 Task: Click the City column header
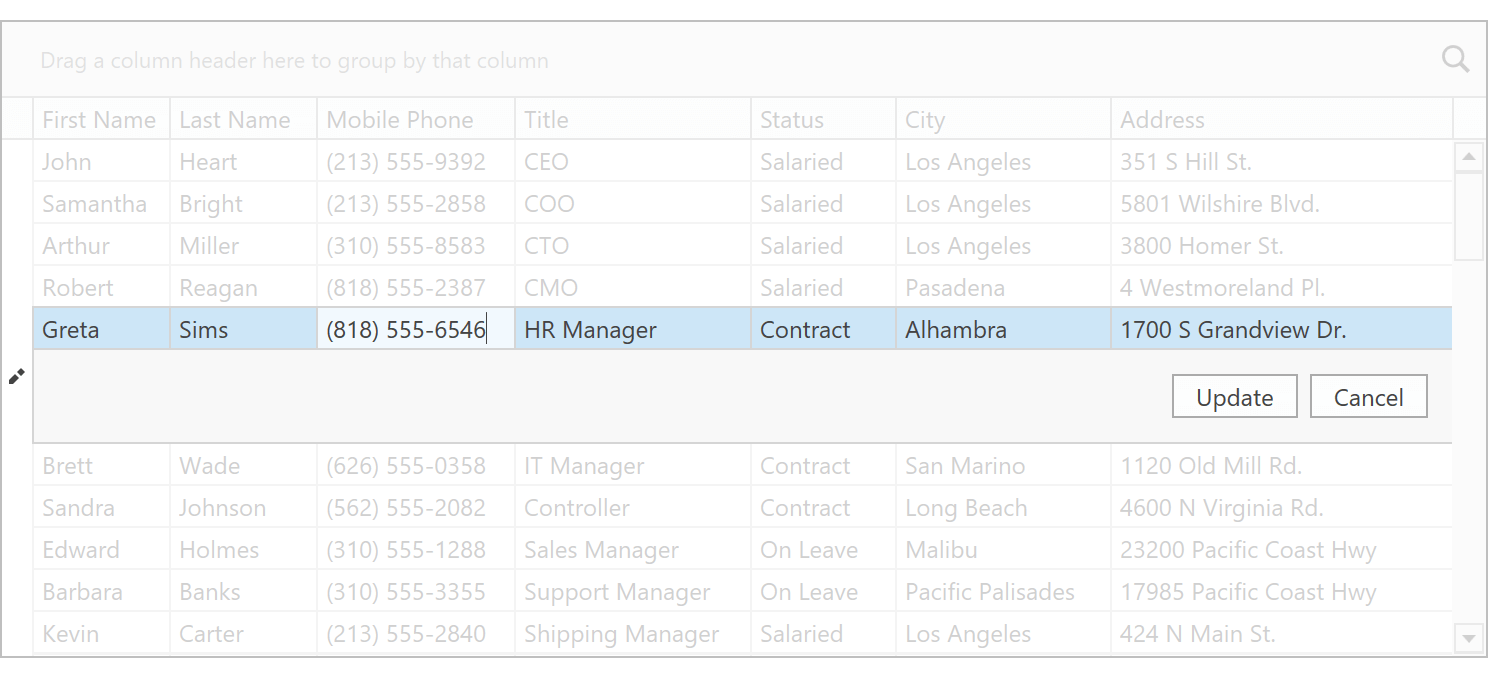coord(925,120)
